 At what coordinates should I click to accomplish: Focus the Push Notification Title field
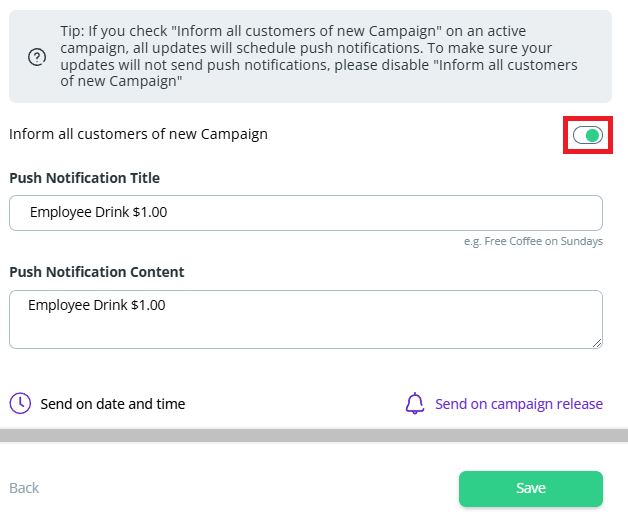(305, 213)
